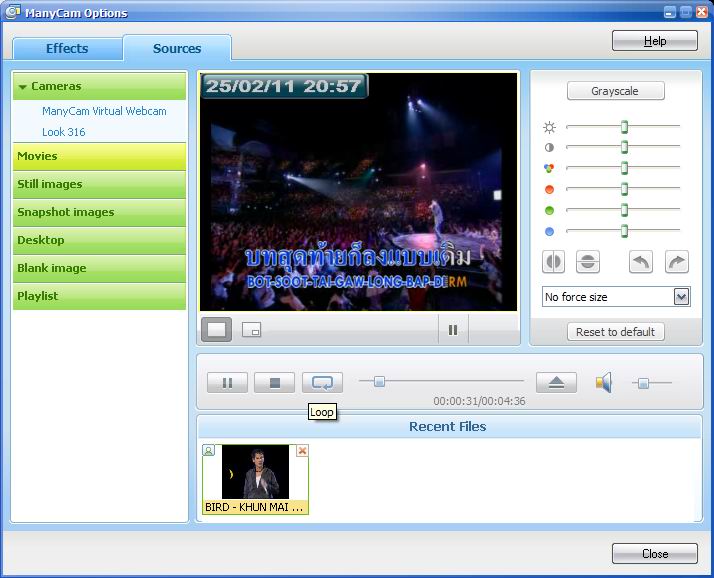Toggle Grayscale effect on video

pos(615,91)
